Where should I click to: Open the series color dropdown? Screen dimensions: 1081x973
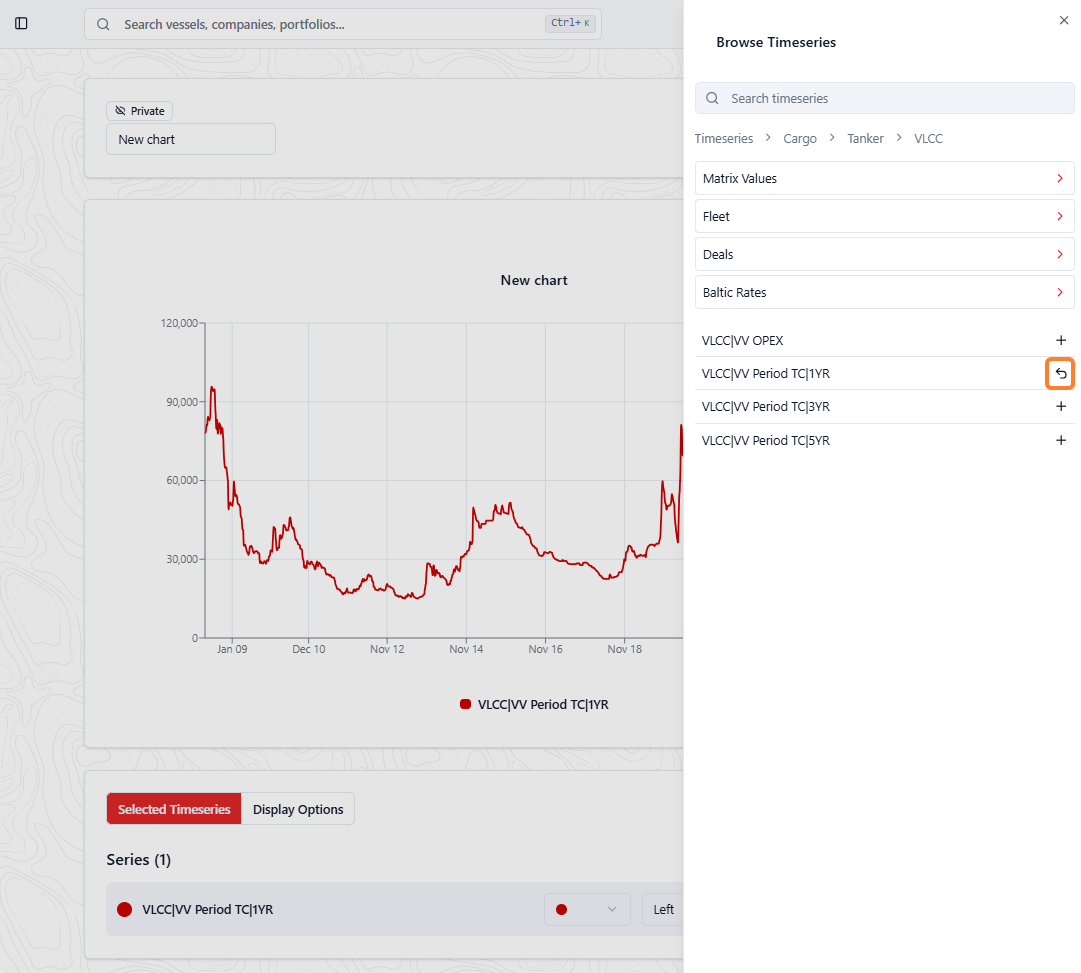[x=587, y=909]
